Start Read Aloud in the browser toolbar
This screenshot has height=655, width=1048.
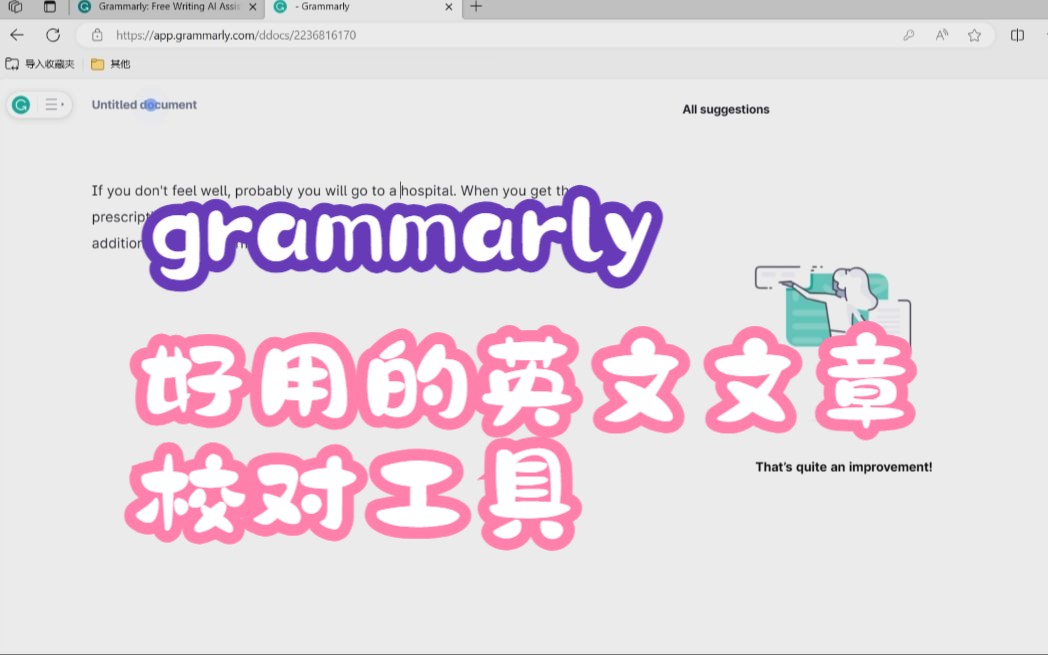[941, 35]
